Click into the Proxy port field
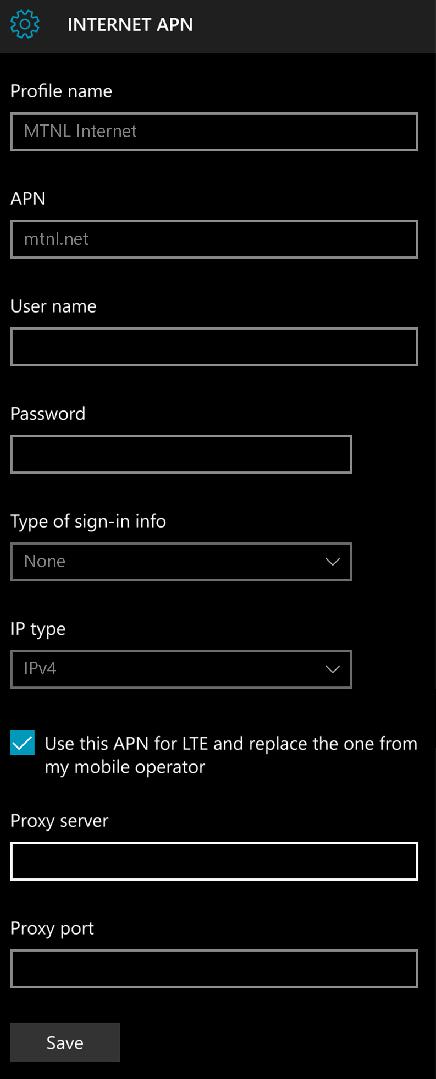This screenshot has height=1079, width=436. [214, 969]
